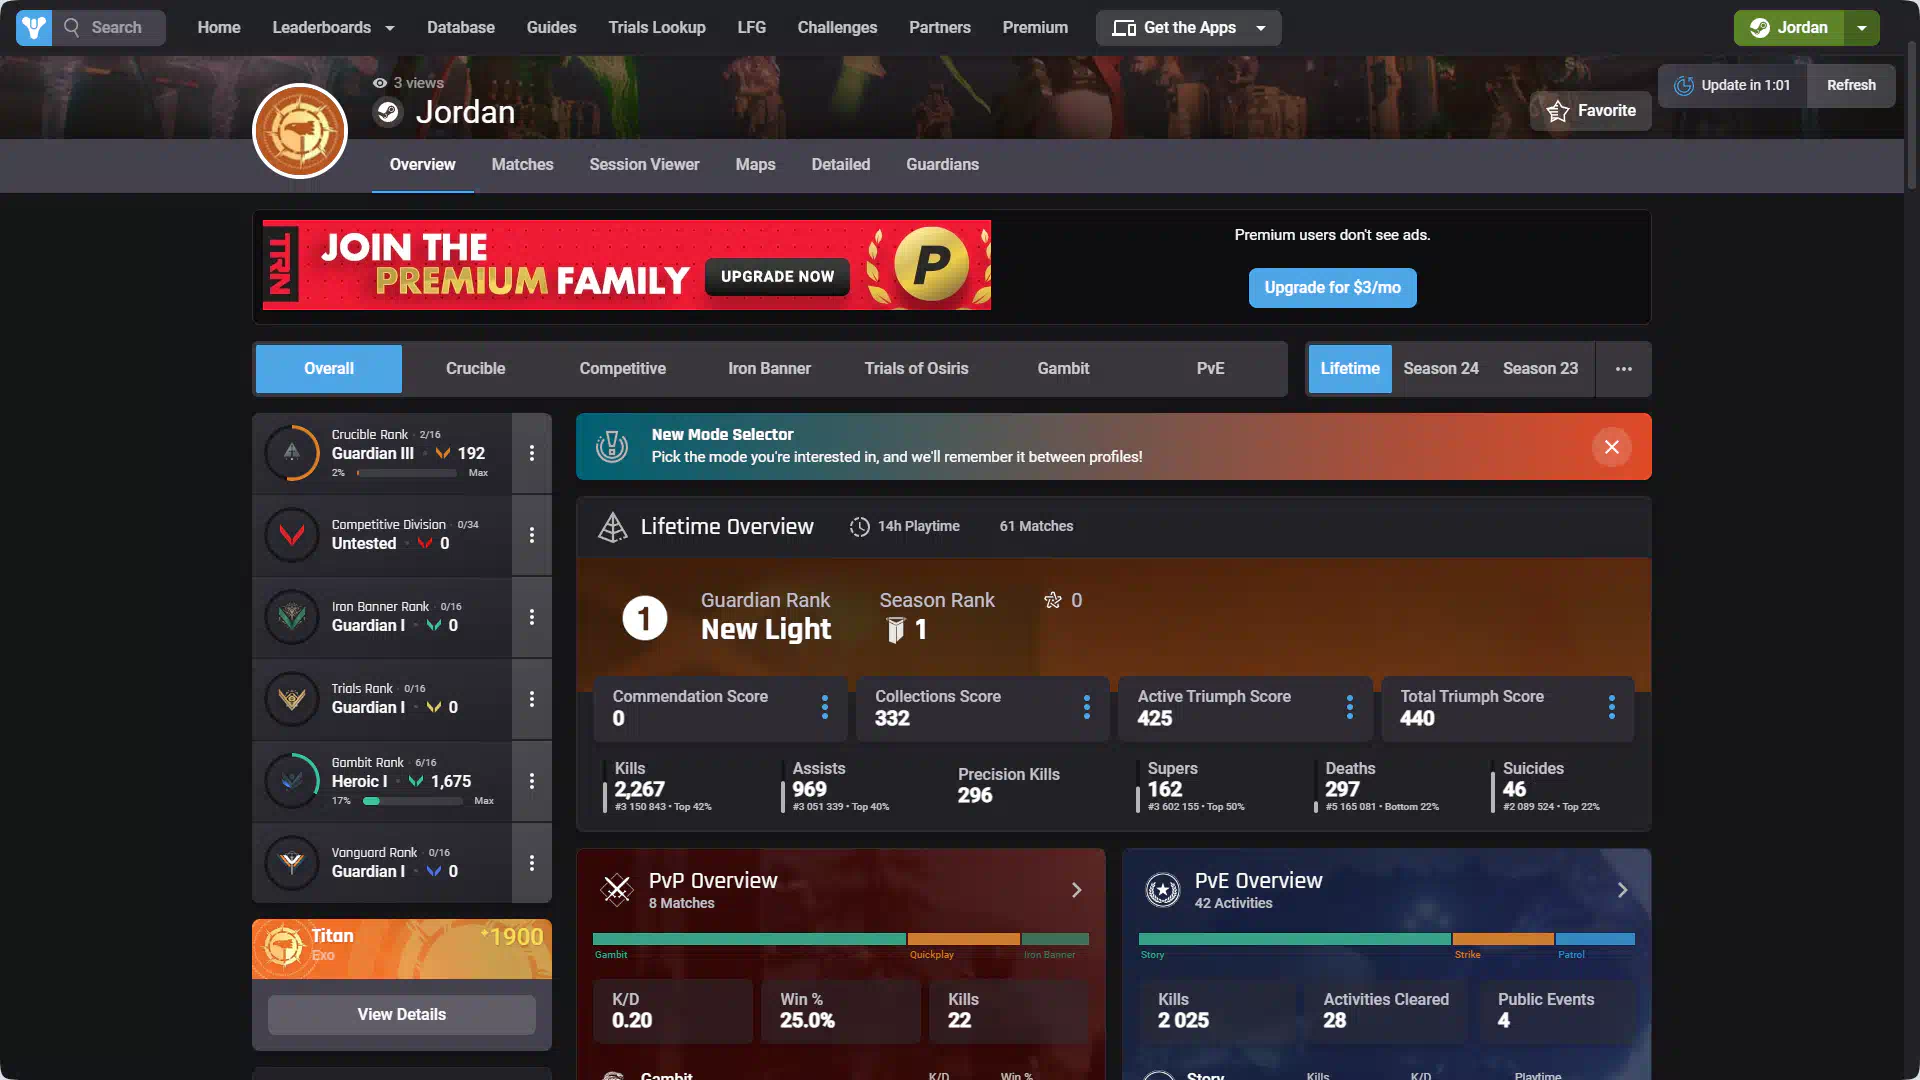The width and height of the screenshot is (1920, 1080).
Task: Click the update timer clock icon
Action: (x=1684, y=86)
